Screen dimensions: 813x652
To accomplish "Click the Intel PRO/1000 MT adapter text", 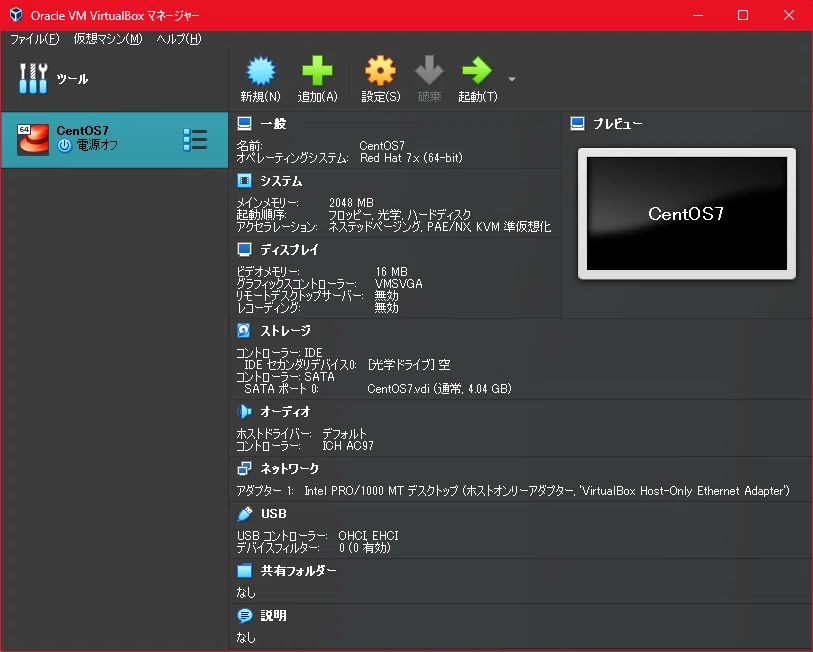I will (546, 491).
